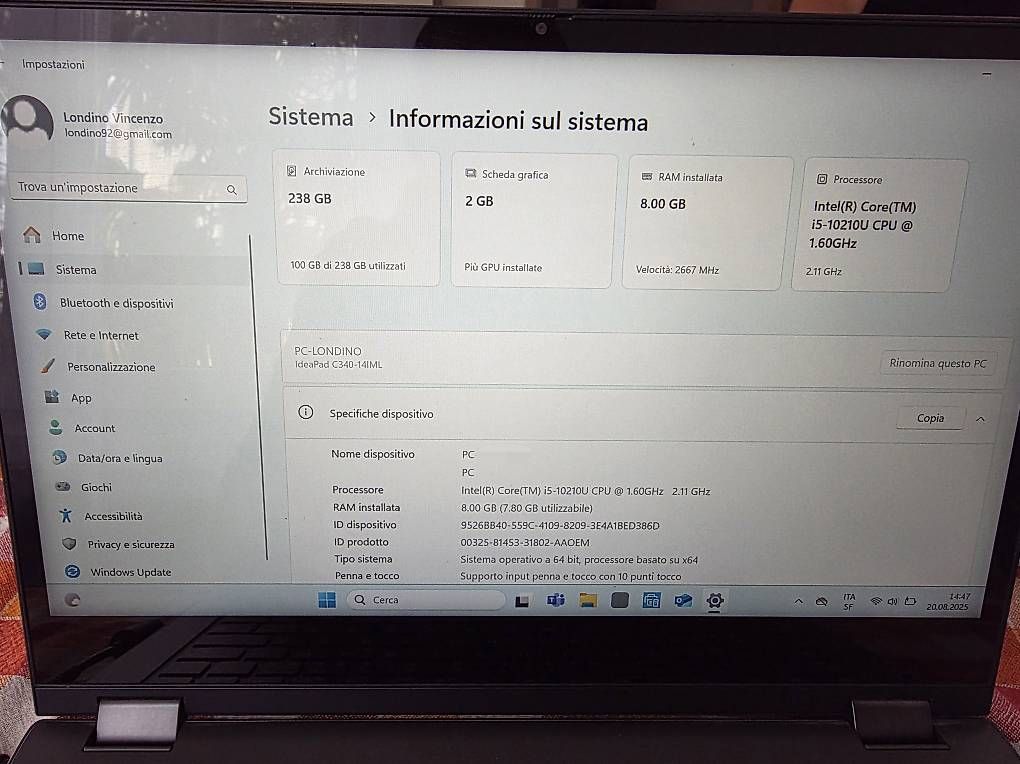Click the Processore info card
The height and width of the screenshot is (764, 1020).
880,225
